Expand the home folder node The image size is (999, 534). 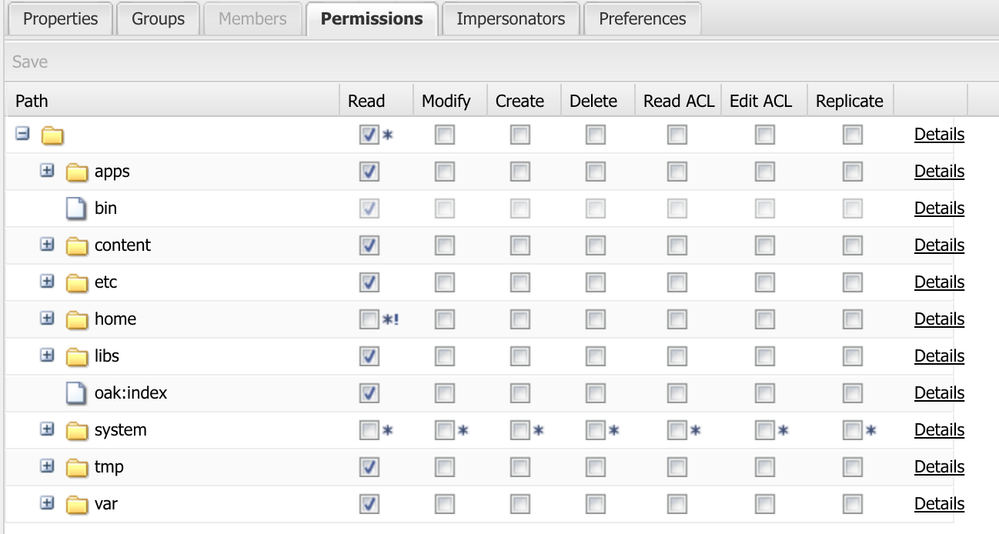tap(47, 319)
